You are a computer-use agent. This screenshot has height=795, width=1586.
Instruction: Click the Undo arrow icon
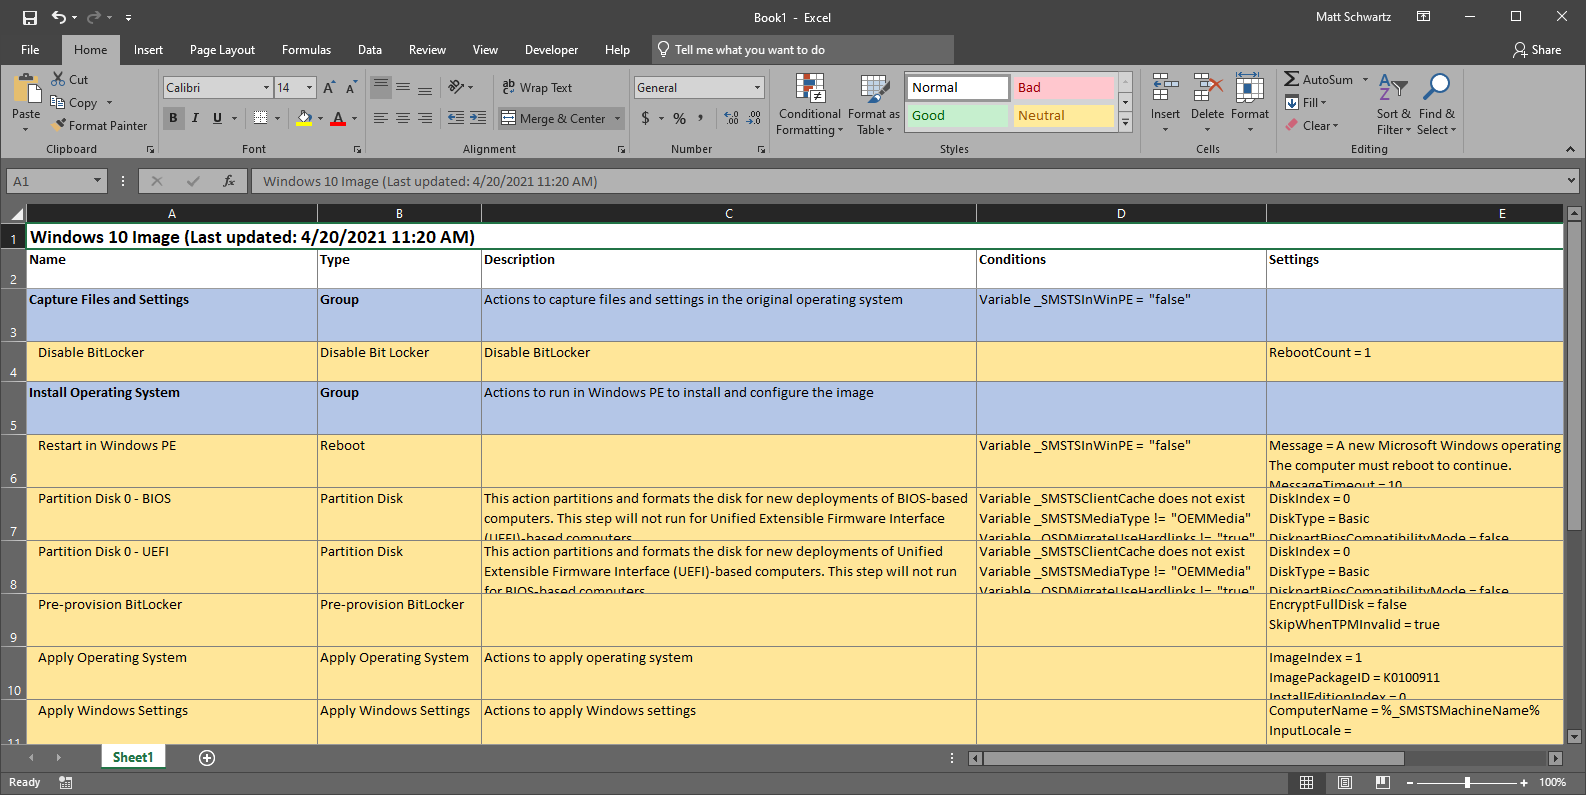[59, 17]
